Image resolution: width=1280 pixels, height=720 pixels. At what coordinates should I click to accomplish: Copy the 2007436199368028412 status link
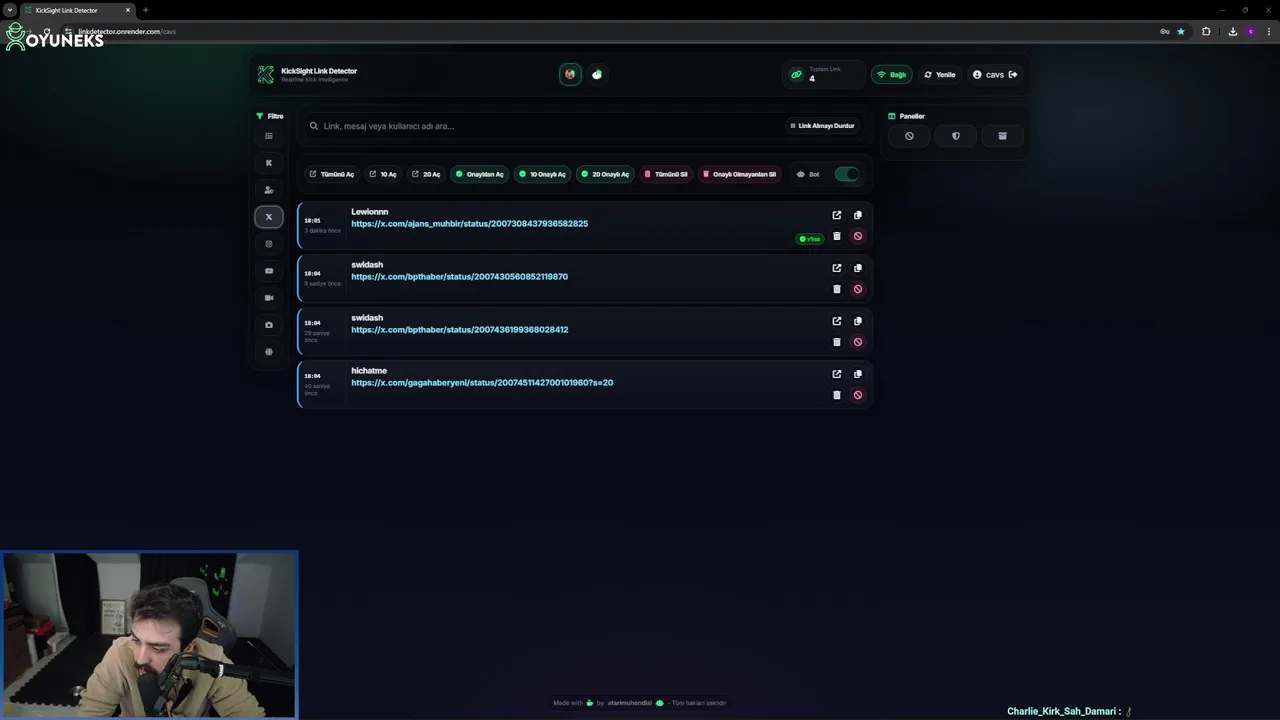tap(857, 321)
